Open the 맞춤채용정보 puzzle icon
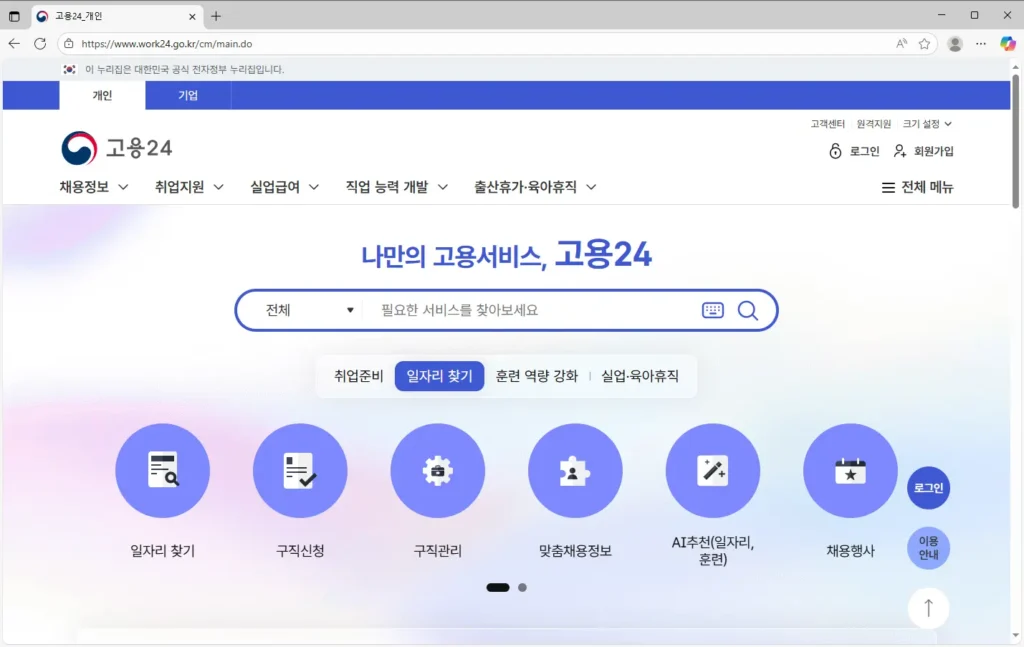The height and width of the screenshot is (647, 1024). coord(575,470)
